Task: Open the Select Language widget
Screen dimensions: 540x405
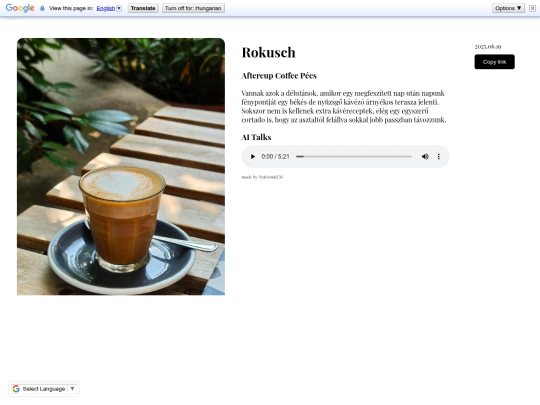Action: (44, 389)
